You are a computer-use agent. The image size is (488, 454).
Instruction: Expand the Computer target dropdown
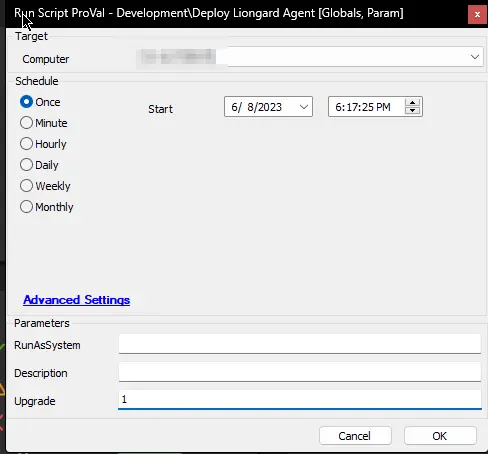coord(475,57)
